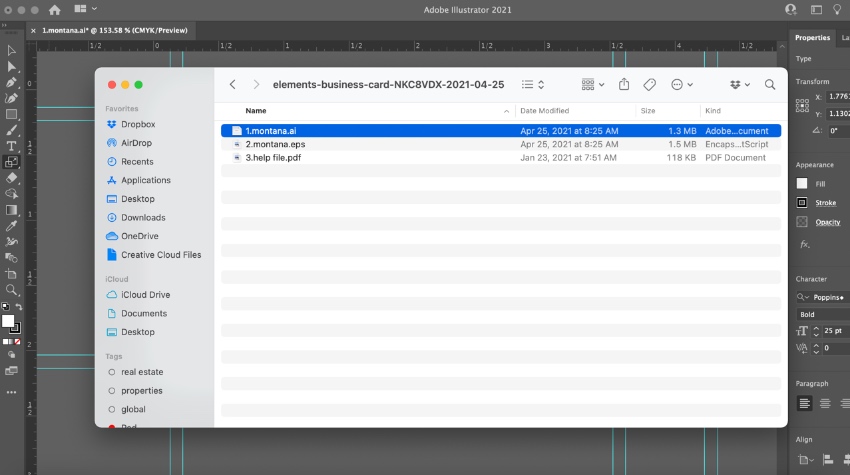The height and width of the screenshot is (475, 850).
Task: Open list view options dropdown
Action: (x=533, y=84)
